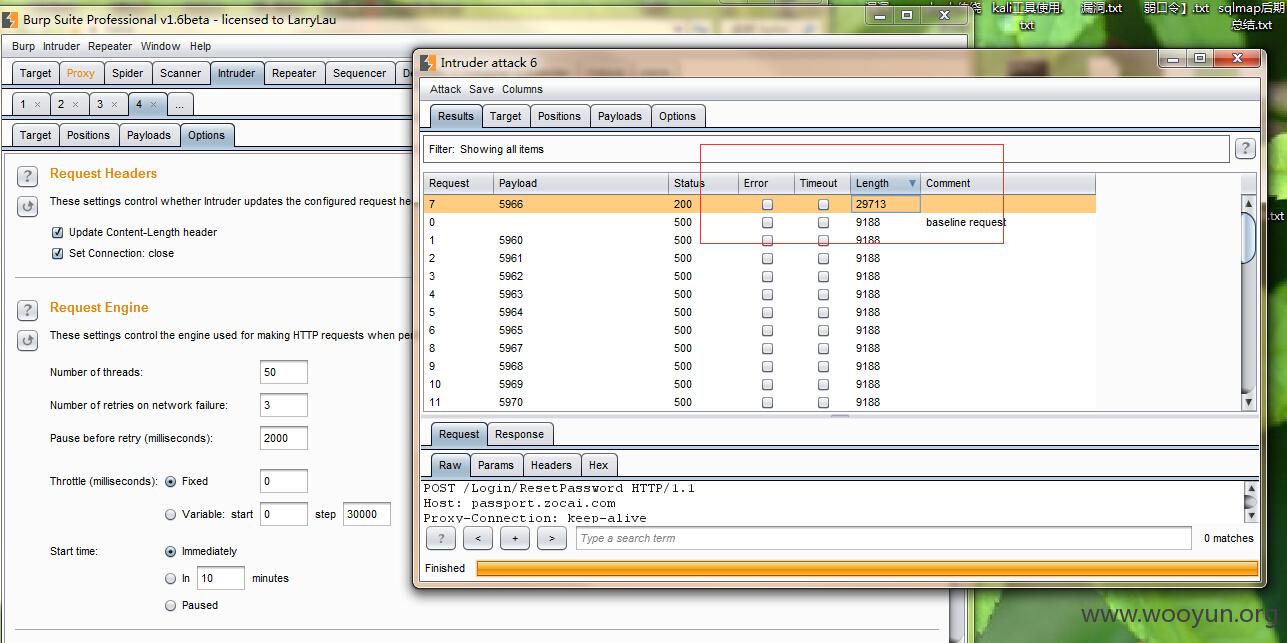Switch to the Hex view tab
Image resolution: width=1287 pixels, height=643 pixels.
coord(599,465)
